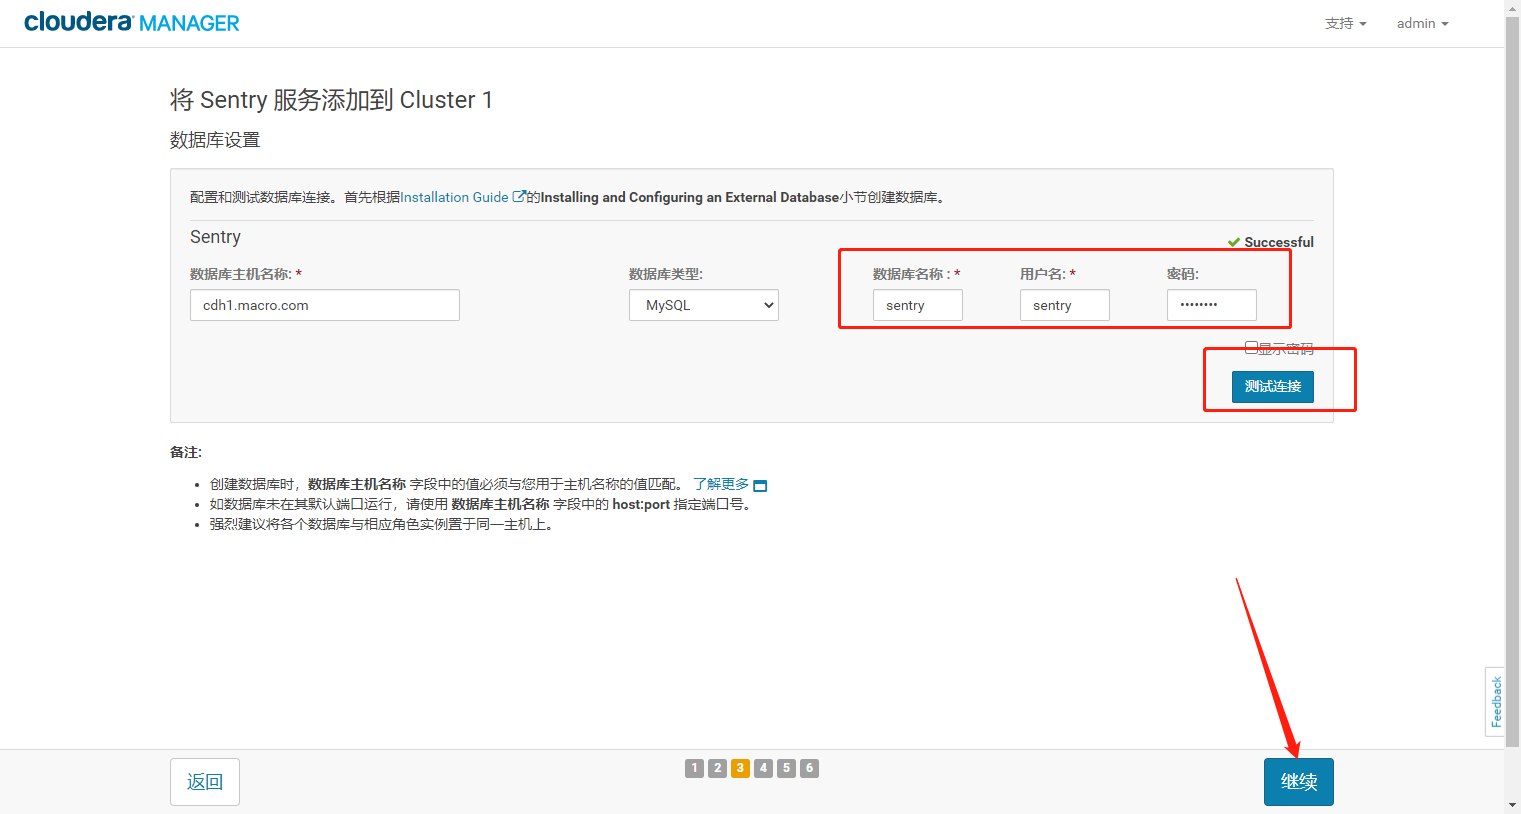Open the 支持 support dropdown menu
Image resolution: width=1521 pixels, height=814 pixels.
[1345, 23]
